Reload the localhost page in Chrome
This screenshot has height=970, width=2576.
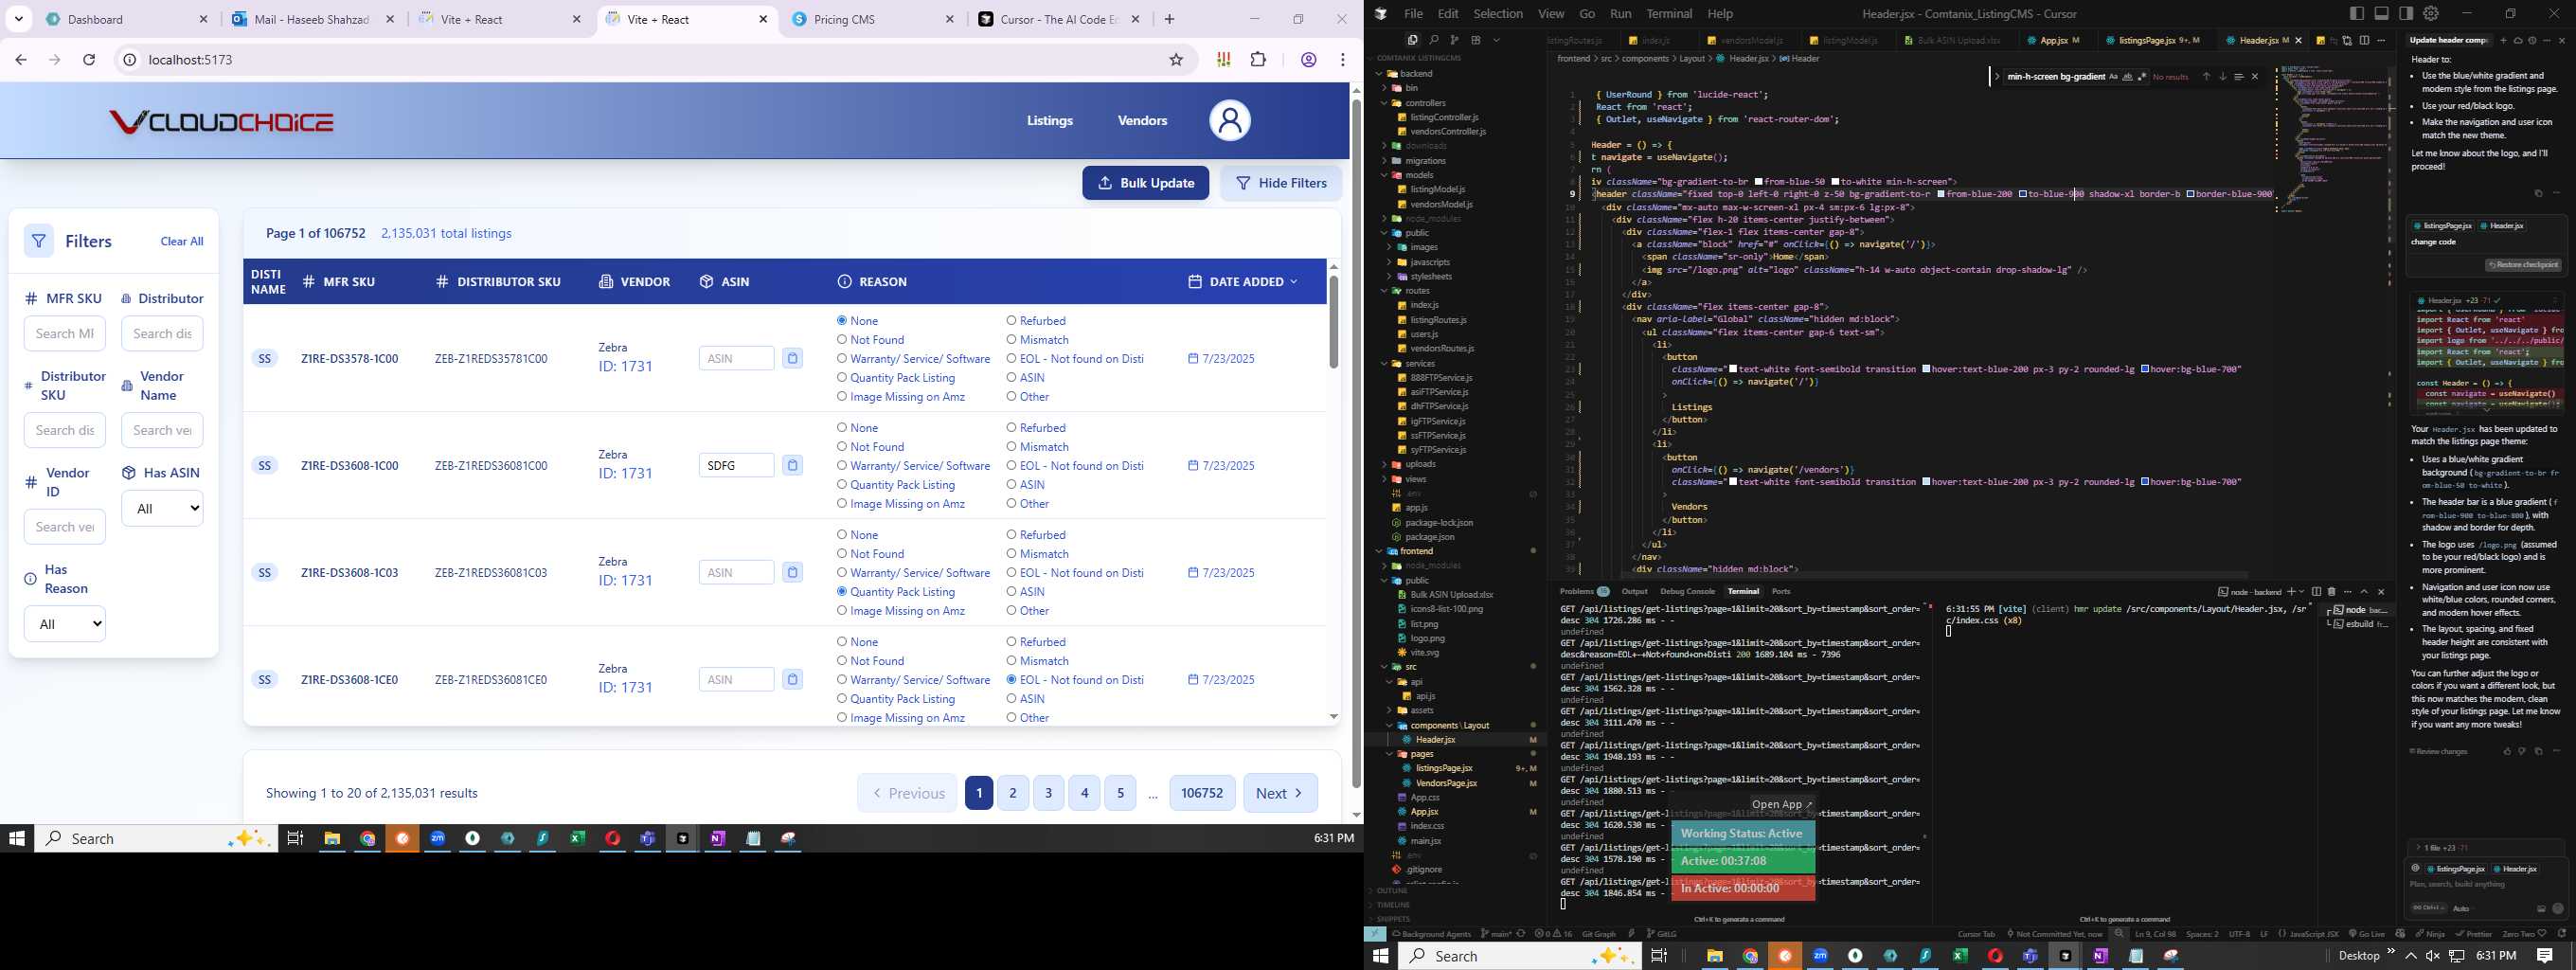click(x=89, y=60)
